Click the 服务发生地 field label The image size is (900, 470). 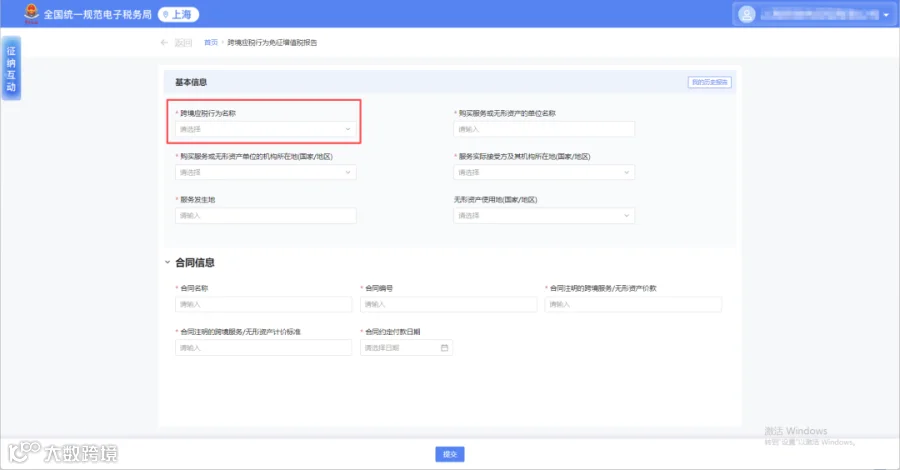click(x=197, y=200)
